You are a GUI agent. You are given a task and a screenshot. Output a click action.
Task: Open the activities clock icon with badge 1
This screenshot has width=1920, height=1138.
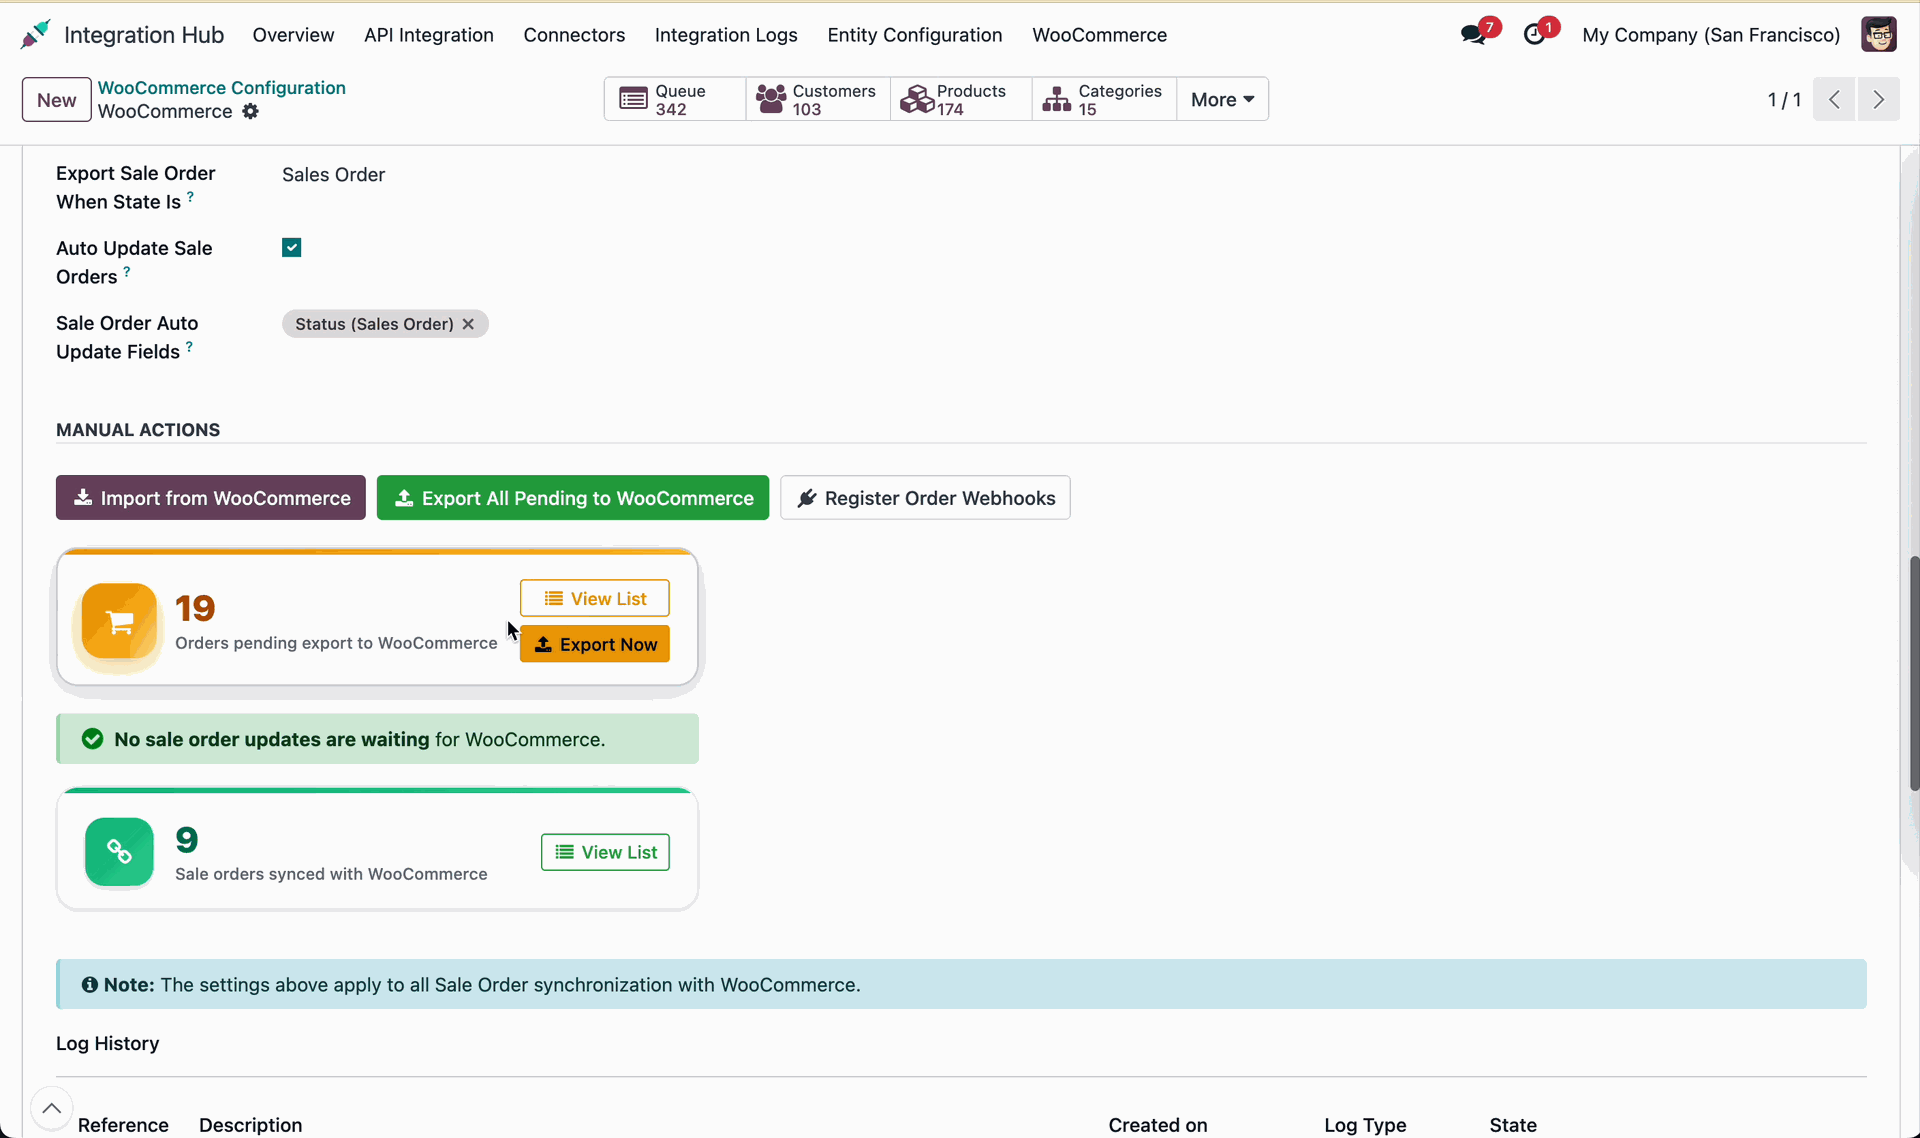tap(1535, 35)
